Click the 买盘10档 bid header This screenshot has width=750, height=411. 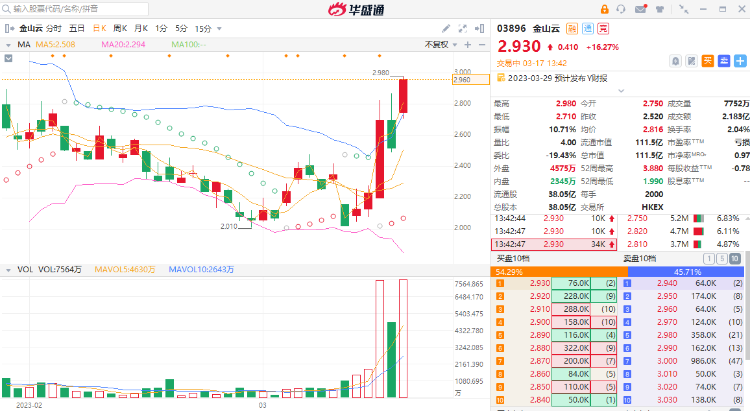click(513, 259)
